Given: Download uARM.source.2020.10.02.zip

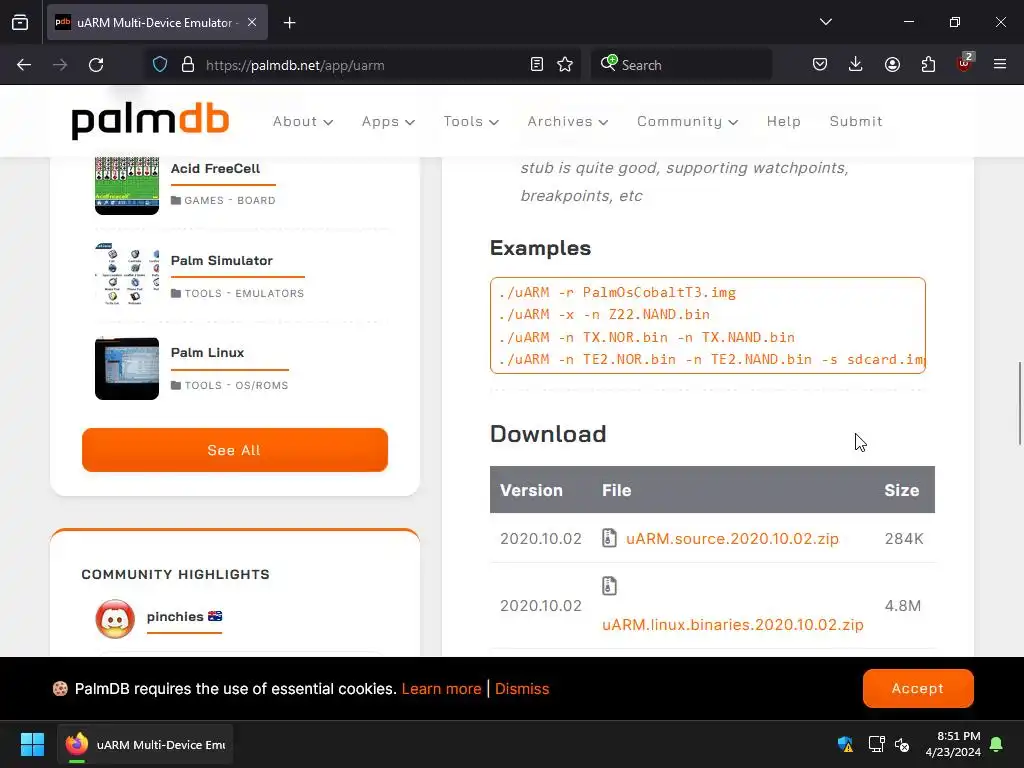Looking at the screenshot, I should pos(732,539).
